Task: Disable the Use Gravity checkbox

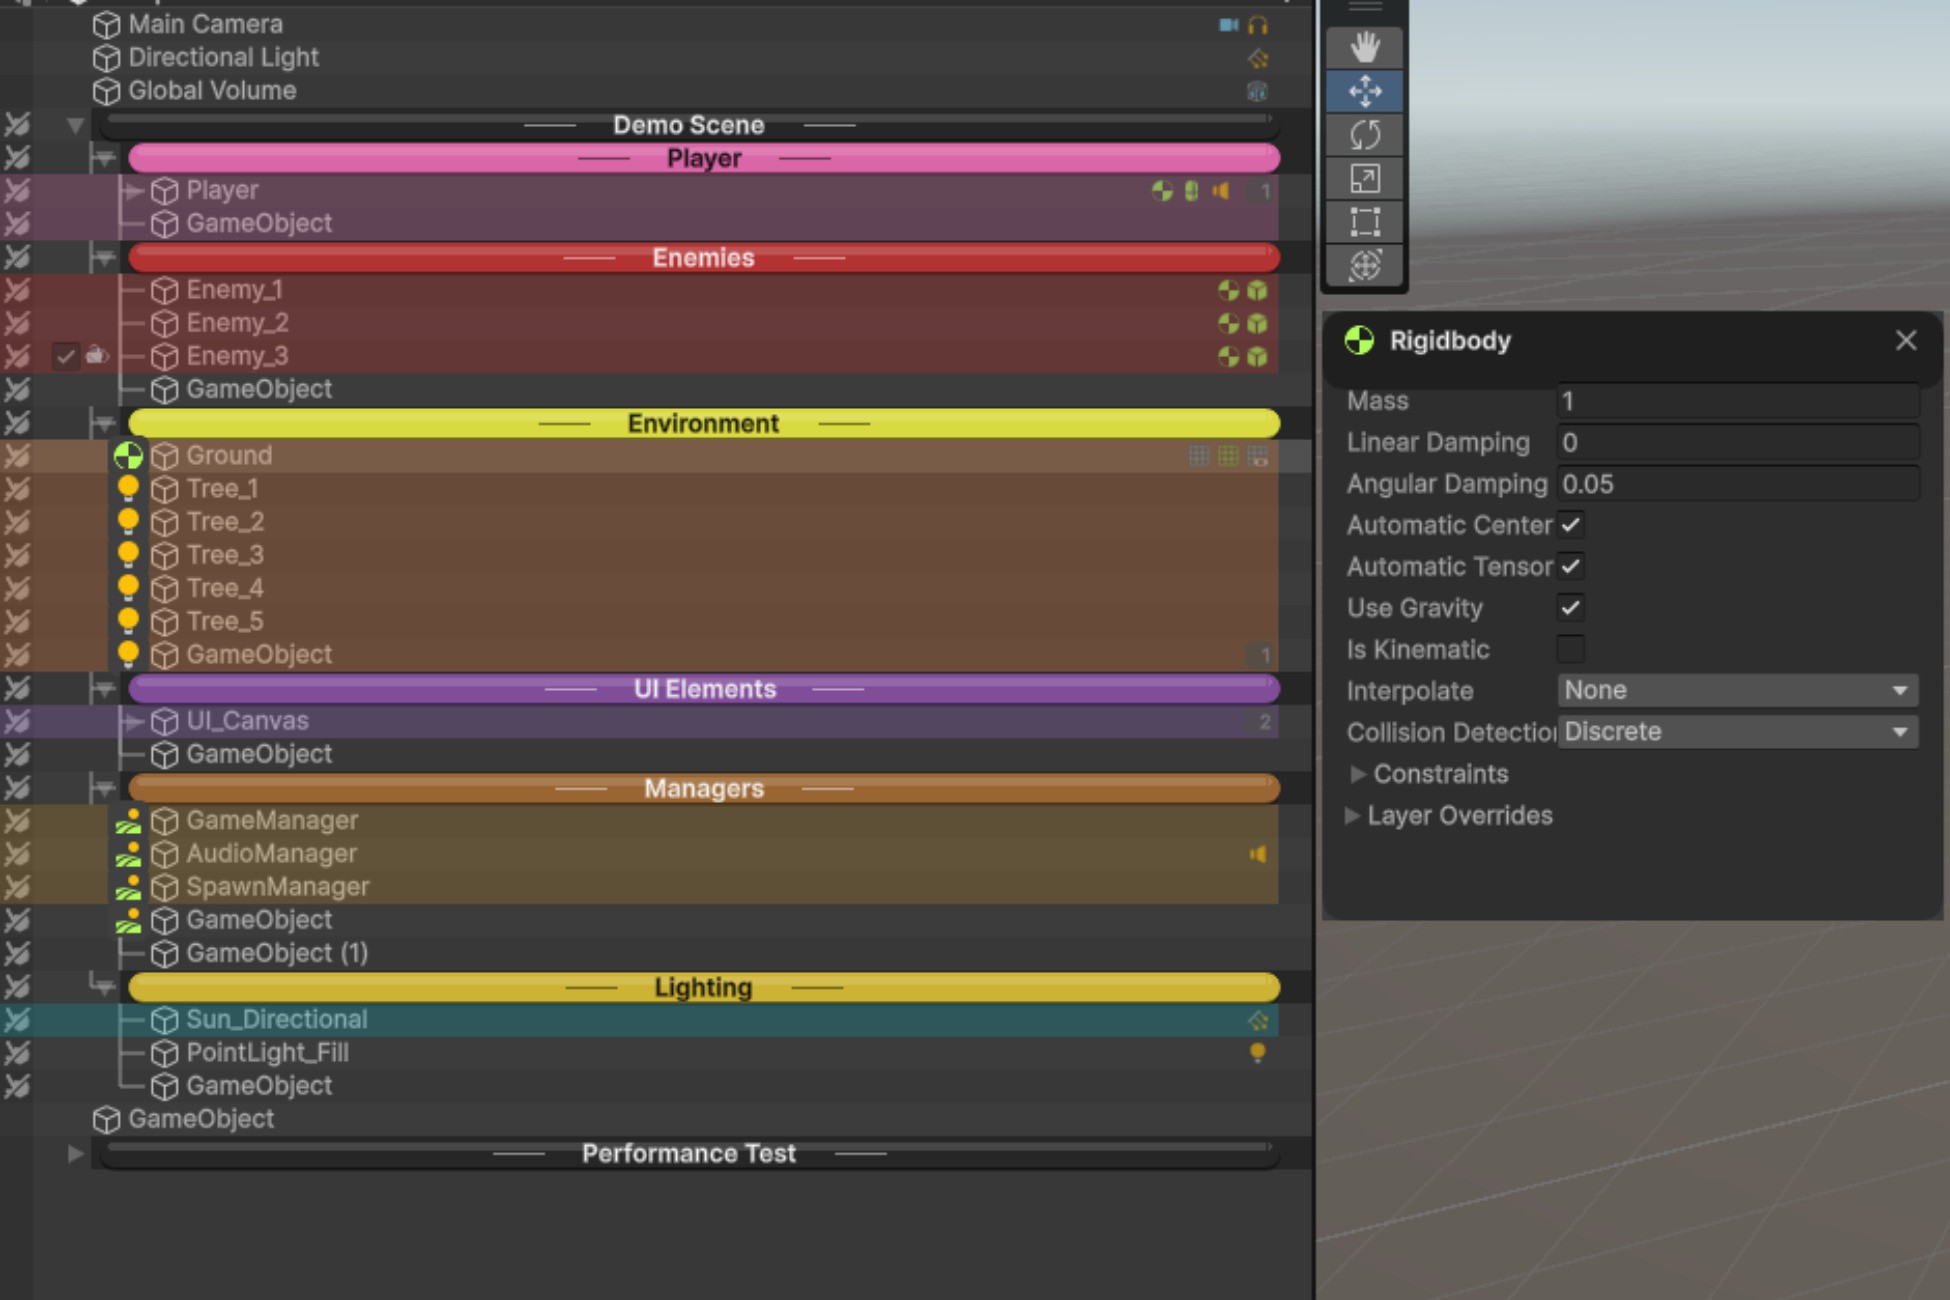Action: 1570,608
